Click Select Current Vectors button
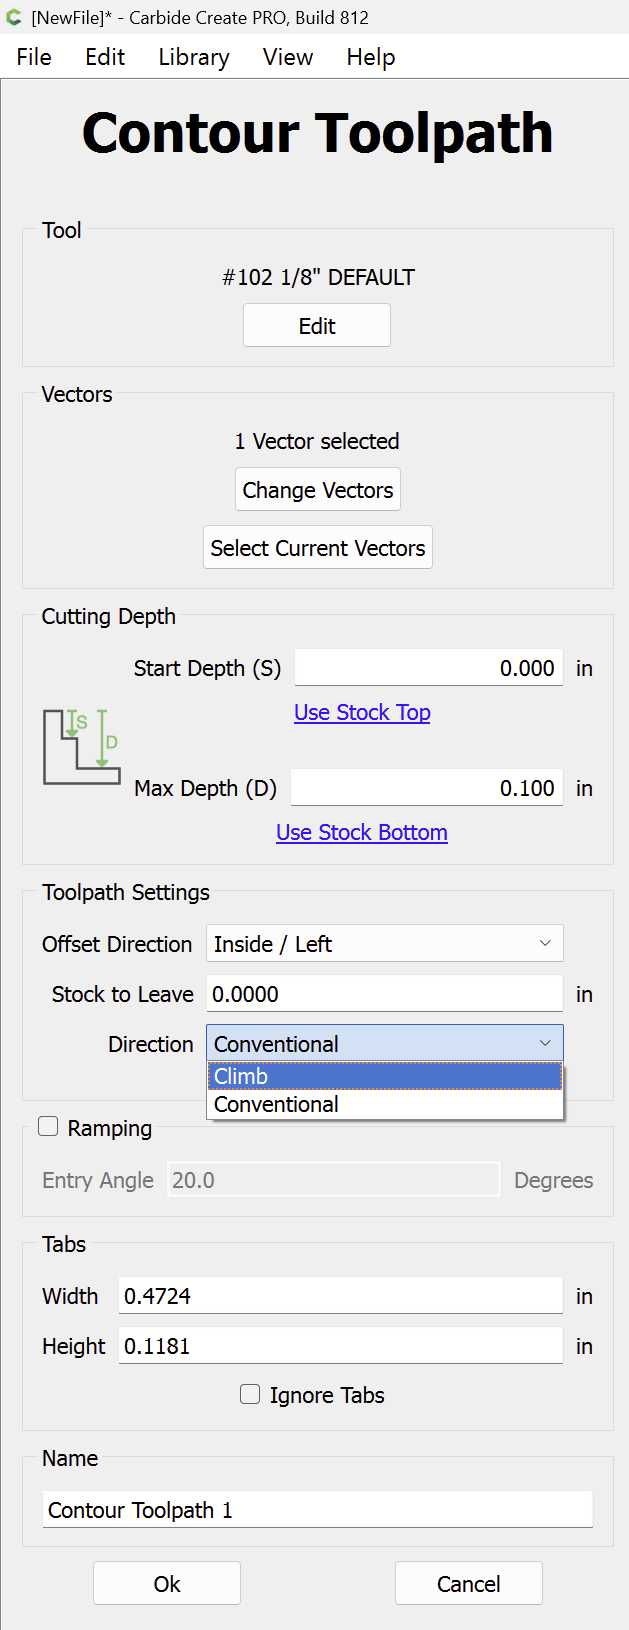629x1630 pixels. point(318,548)
